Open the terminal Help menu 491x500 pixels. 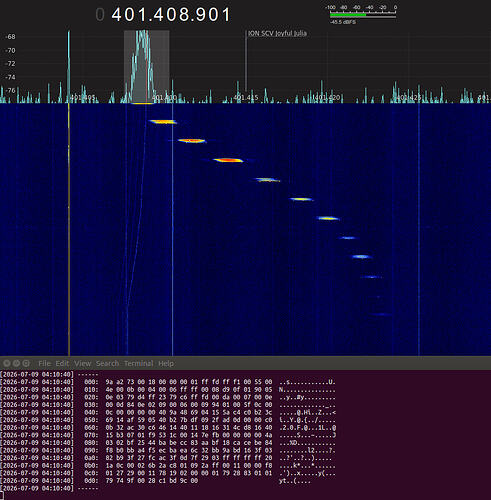pyautogui.click(x=166, y=363)
